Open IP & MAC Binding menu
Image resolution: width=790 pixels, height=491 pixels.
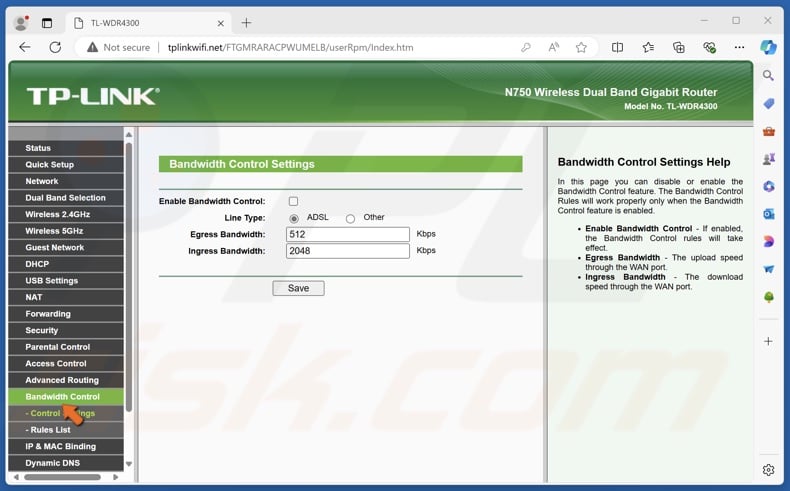(x=66, y=447)
